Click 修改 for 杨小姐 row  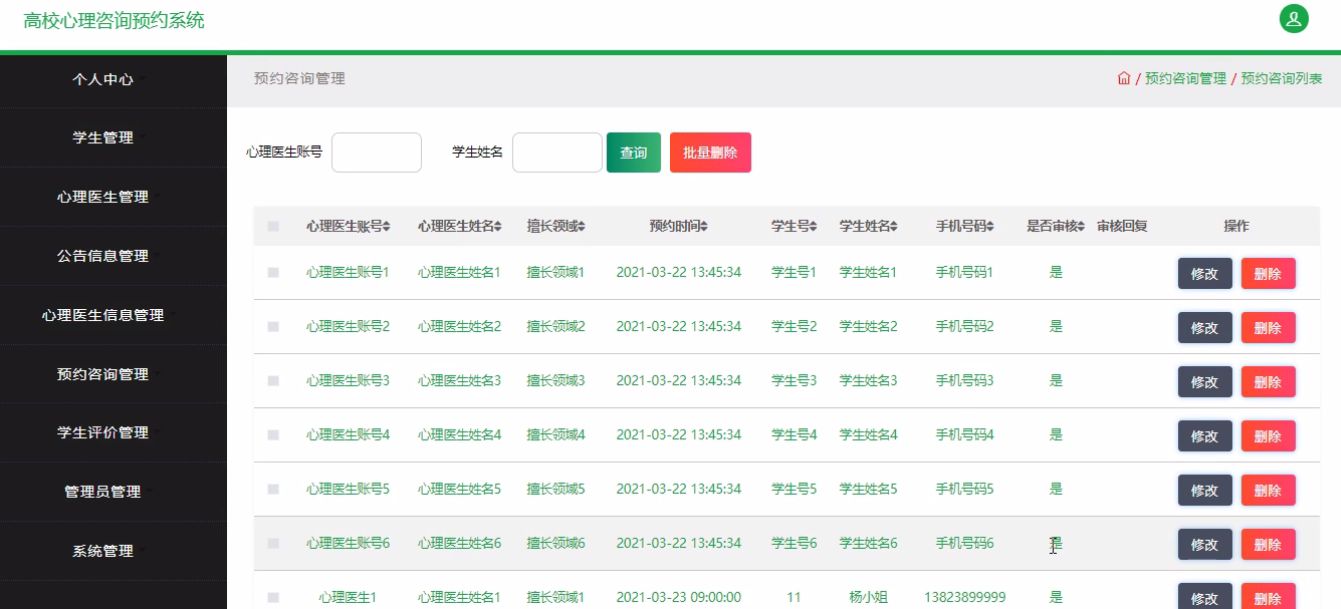coord(1205,597)
